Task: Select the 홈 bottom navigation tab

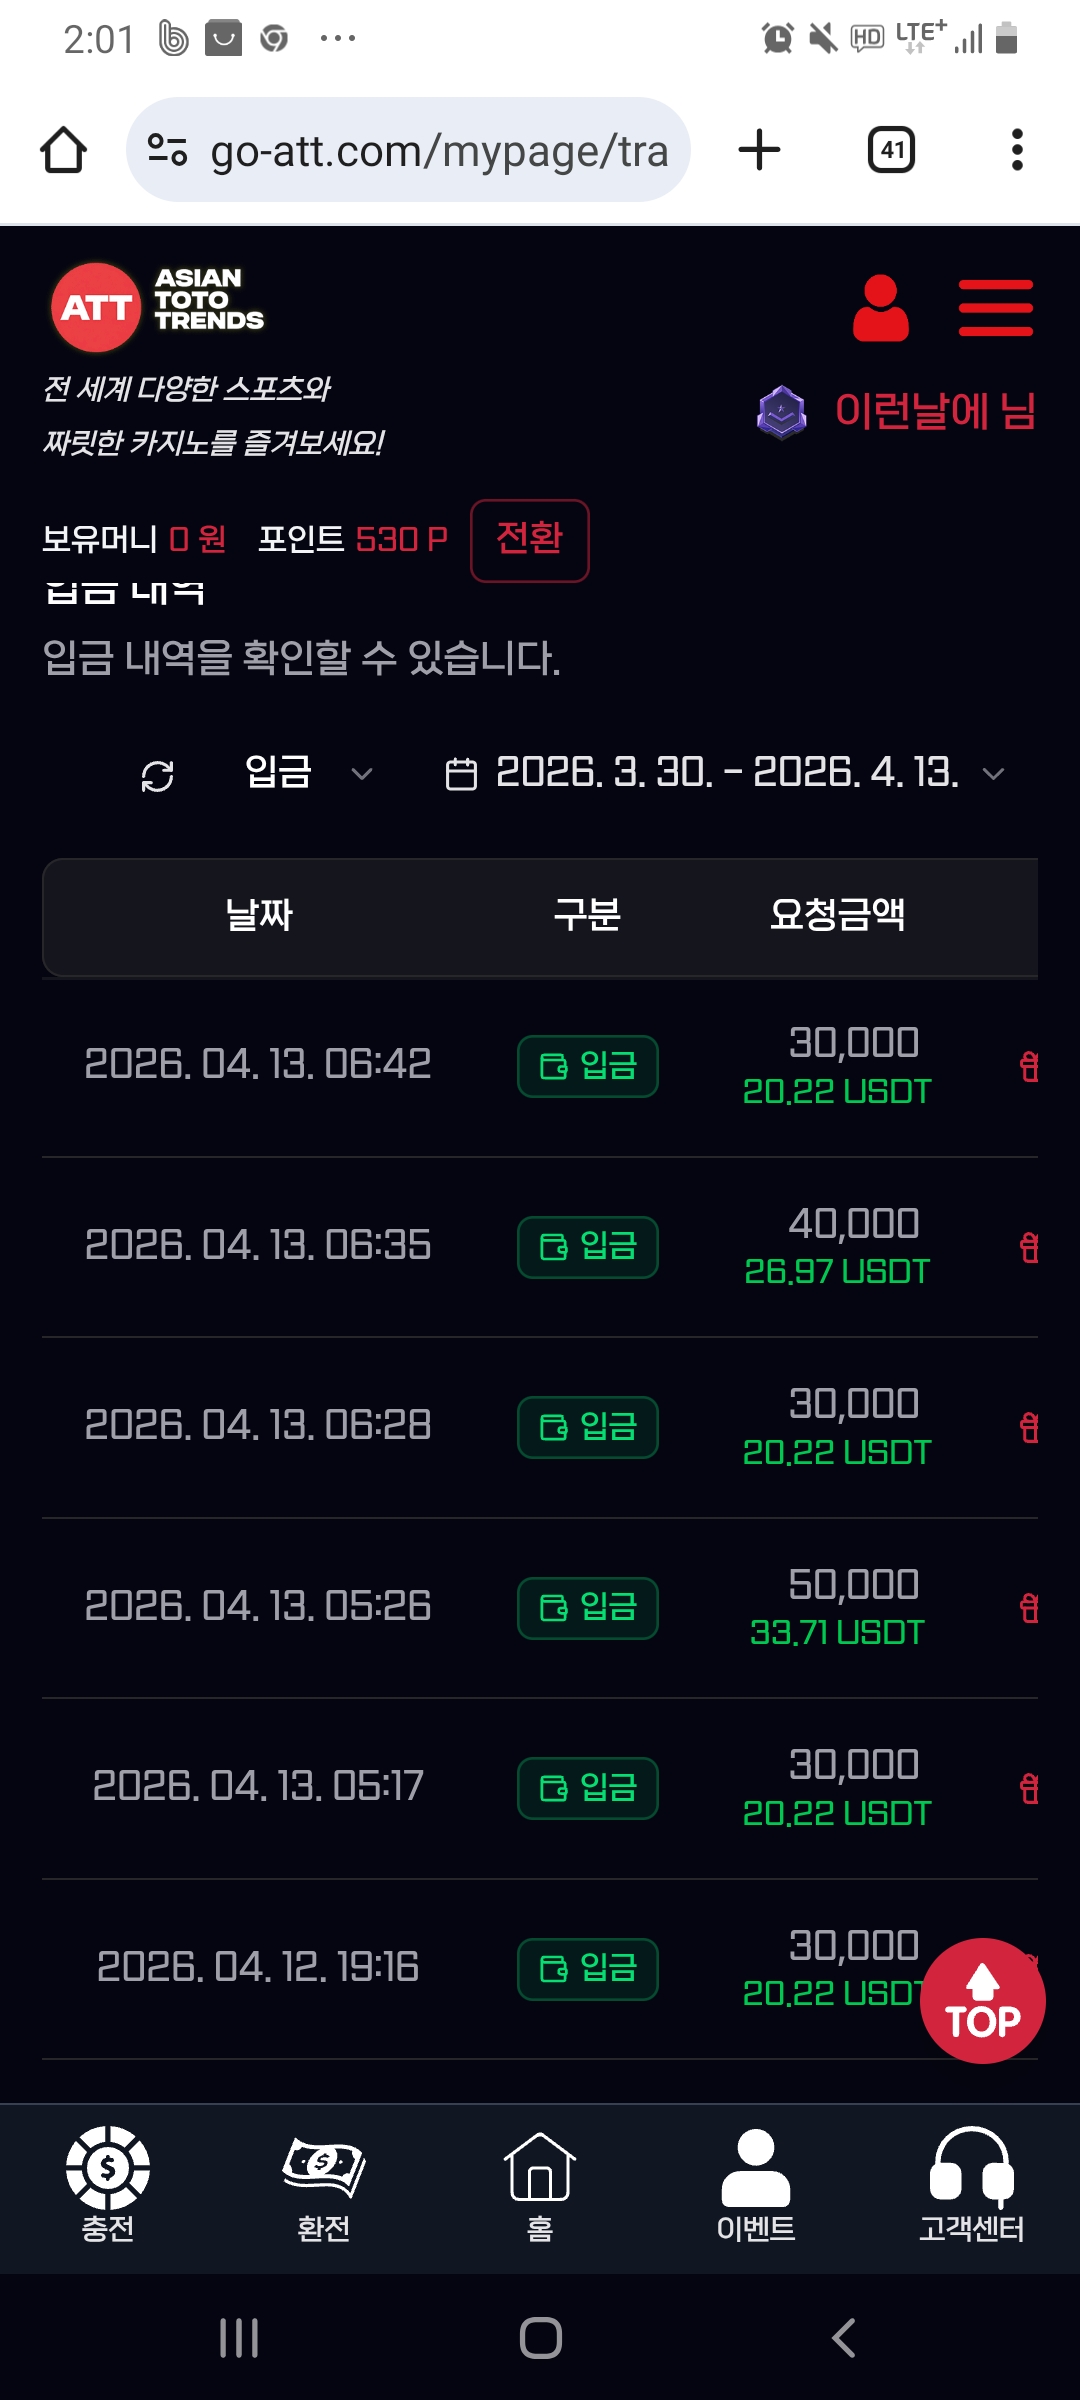Action: tap(540, 2186)
